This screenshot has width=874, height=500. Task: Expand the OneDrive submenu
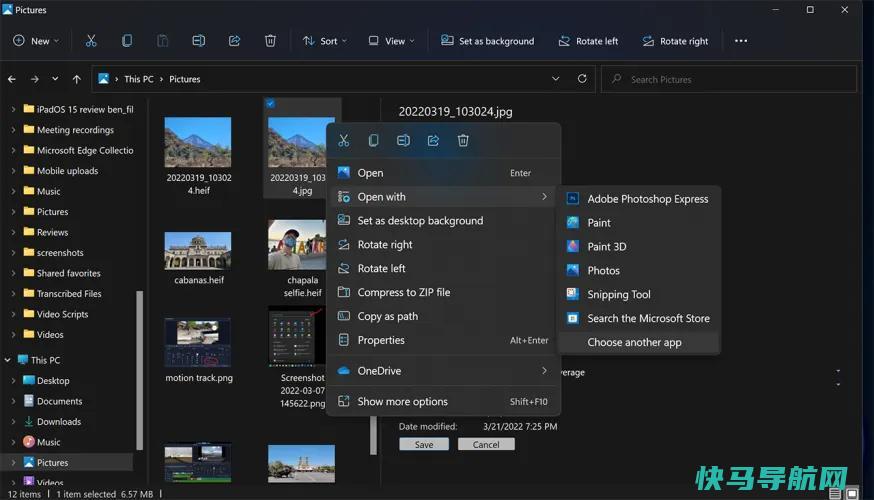443,371
